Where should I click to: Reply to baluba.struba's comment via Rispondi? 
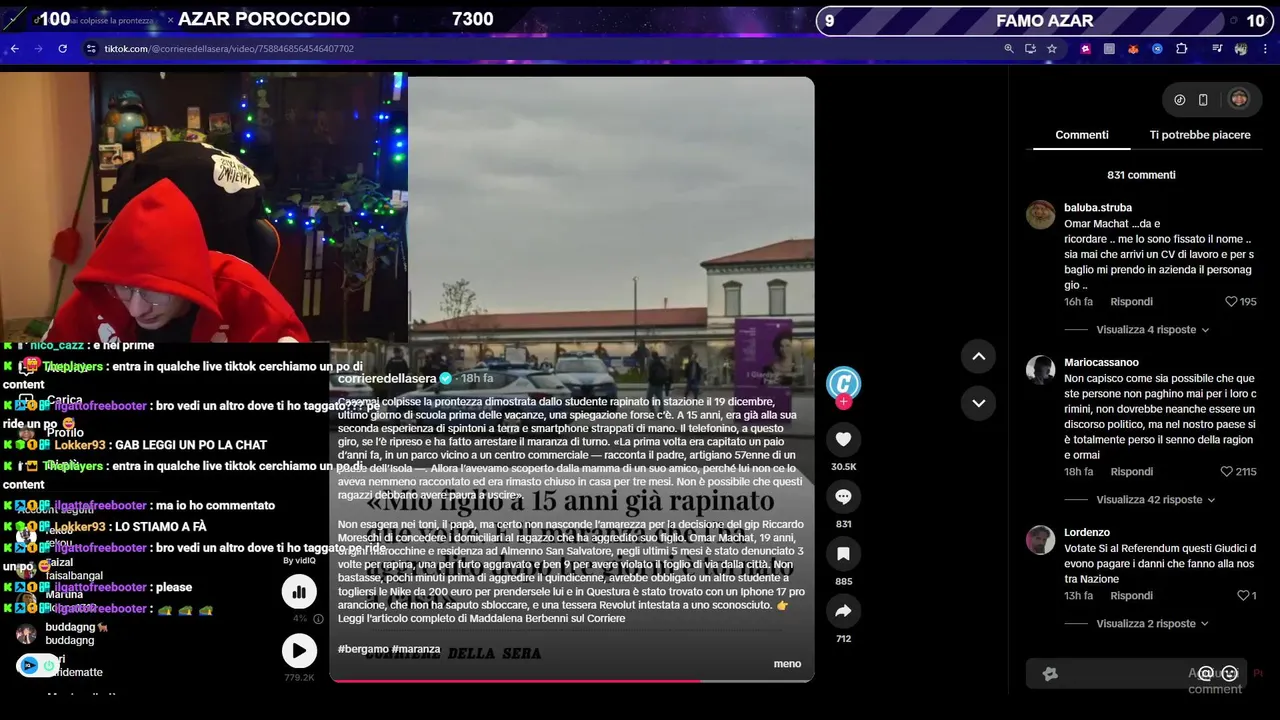point(1131,302)
